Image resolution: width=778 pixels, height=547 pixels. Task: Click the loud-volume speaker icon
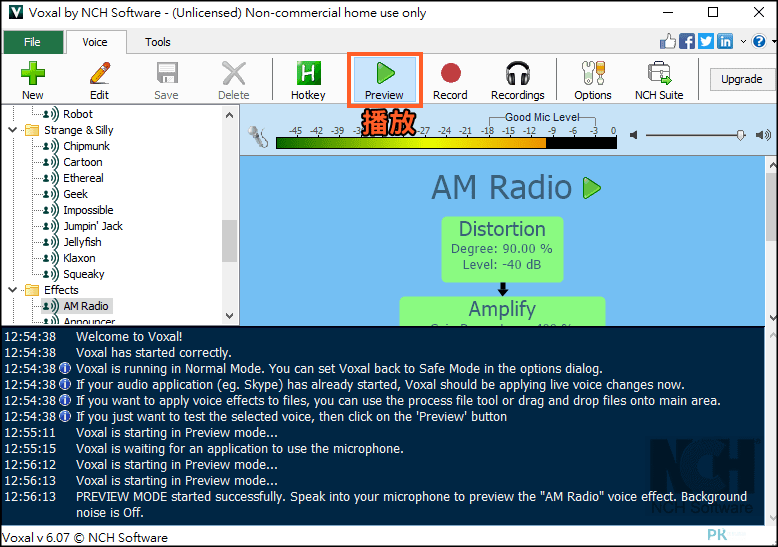pyautogui.click(x=763, y=135)
